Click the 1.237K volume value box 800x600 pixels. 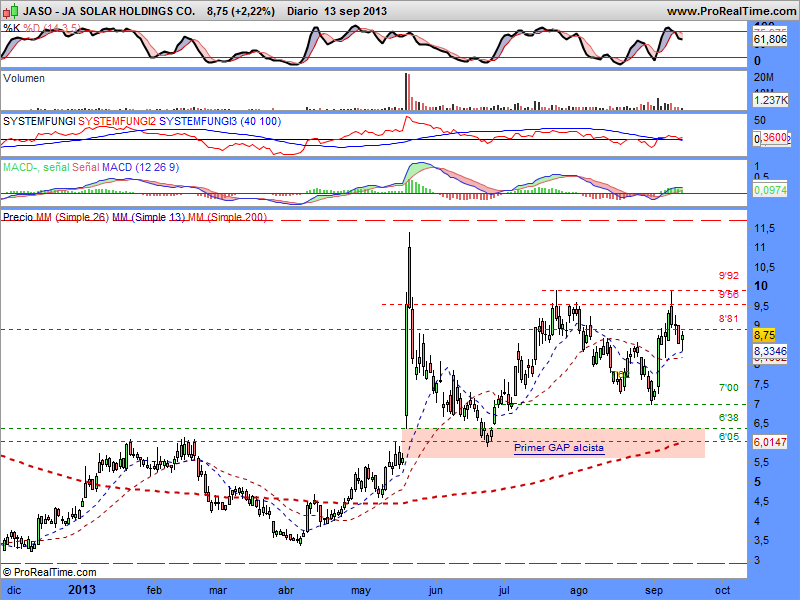tap(770, 100)
